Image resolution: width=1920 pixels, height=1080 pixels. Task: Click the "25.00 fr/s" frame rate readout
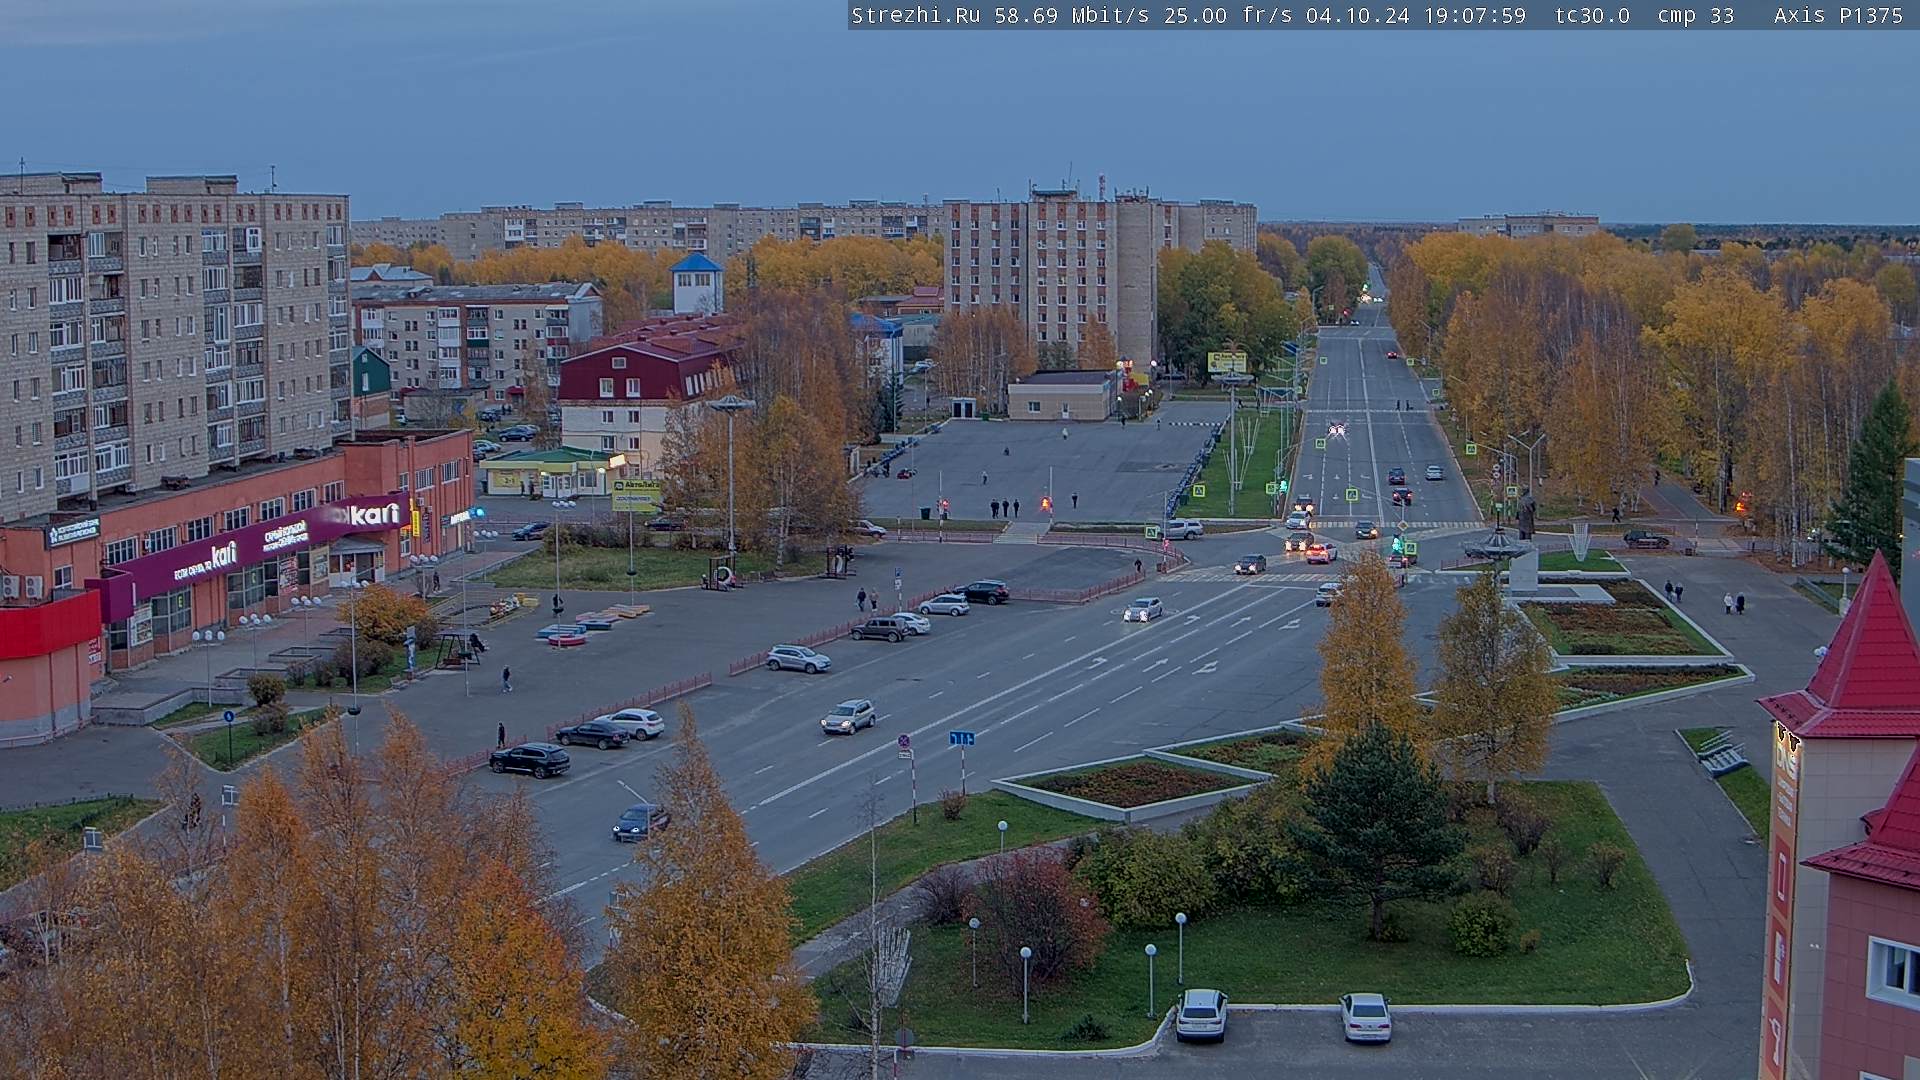click(x=1228, y=15)
